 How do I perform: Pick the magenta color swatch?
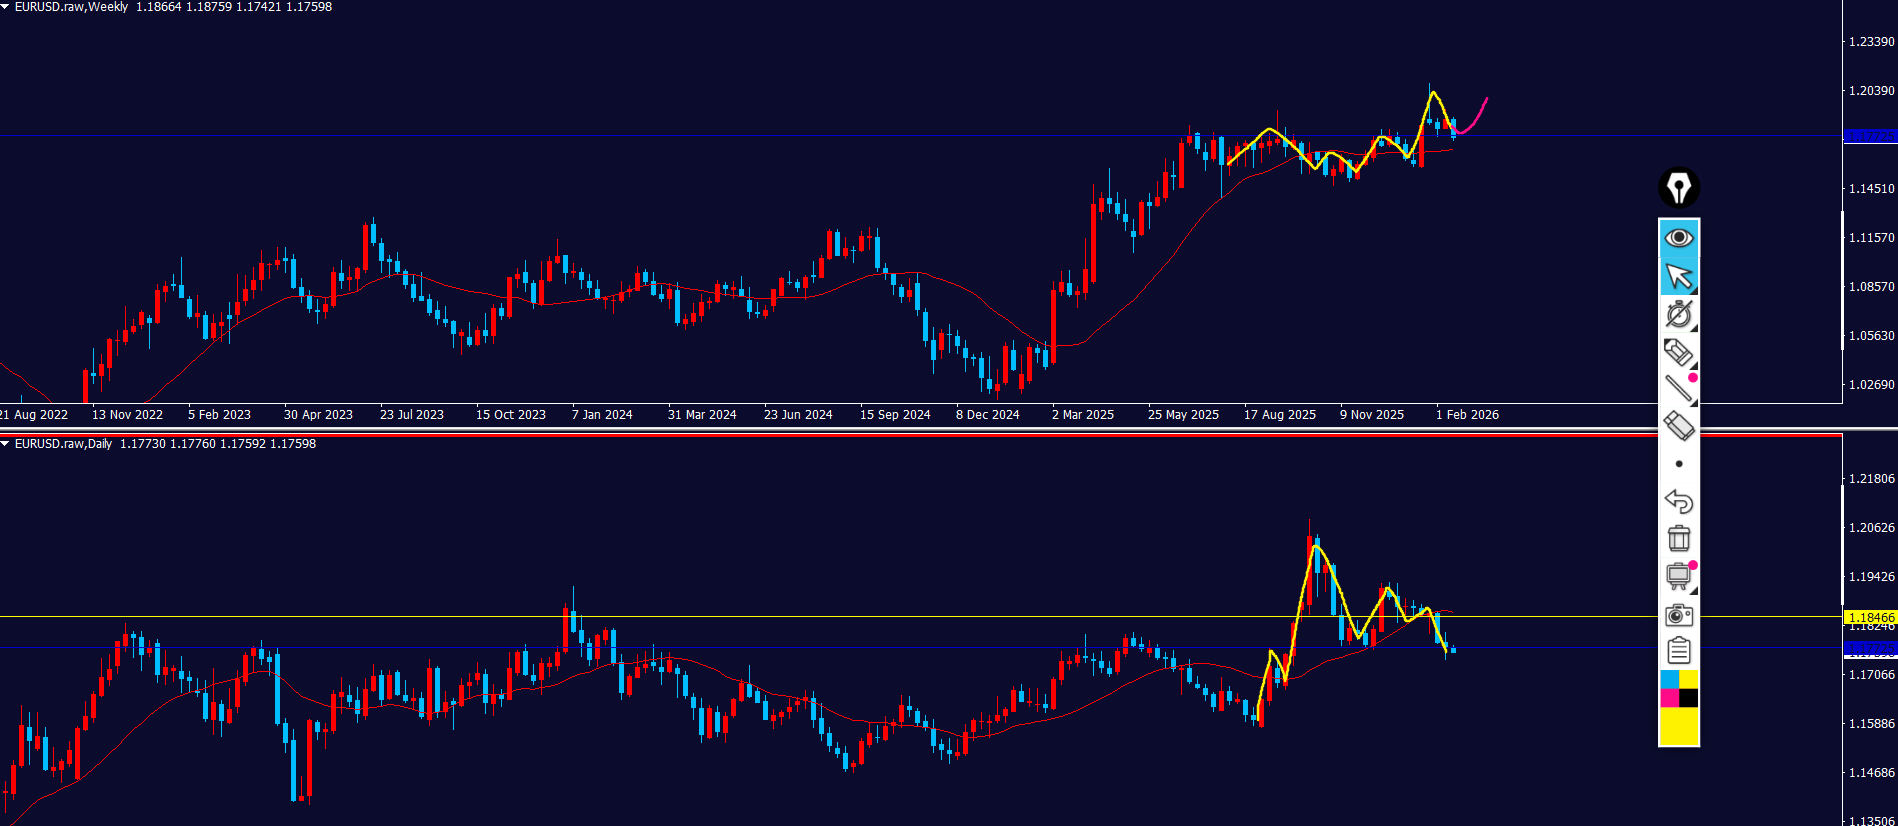[1669, 698]
